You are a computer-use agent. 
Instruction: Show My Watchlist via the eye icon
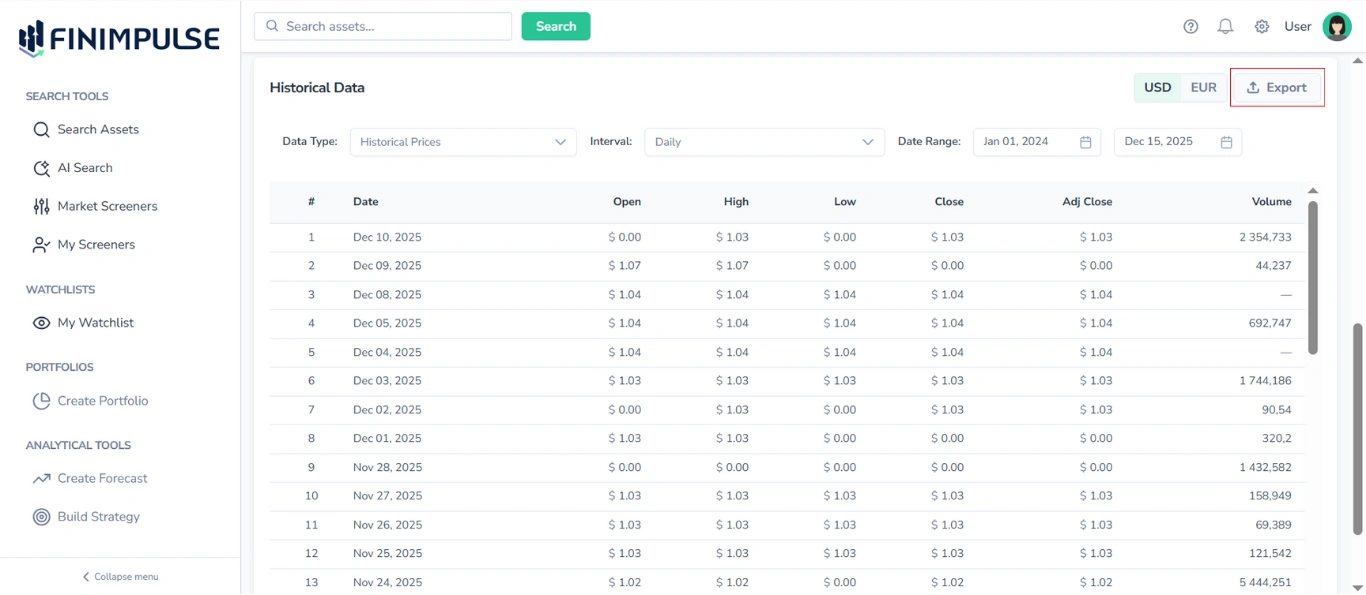point(40,322)
